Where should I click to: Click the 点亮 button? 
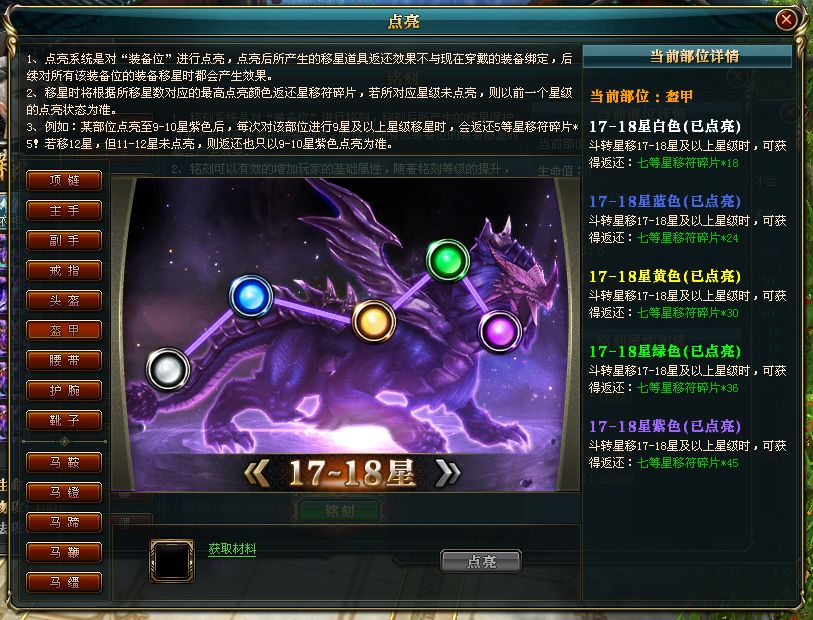coord(481,561)
